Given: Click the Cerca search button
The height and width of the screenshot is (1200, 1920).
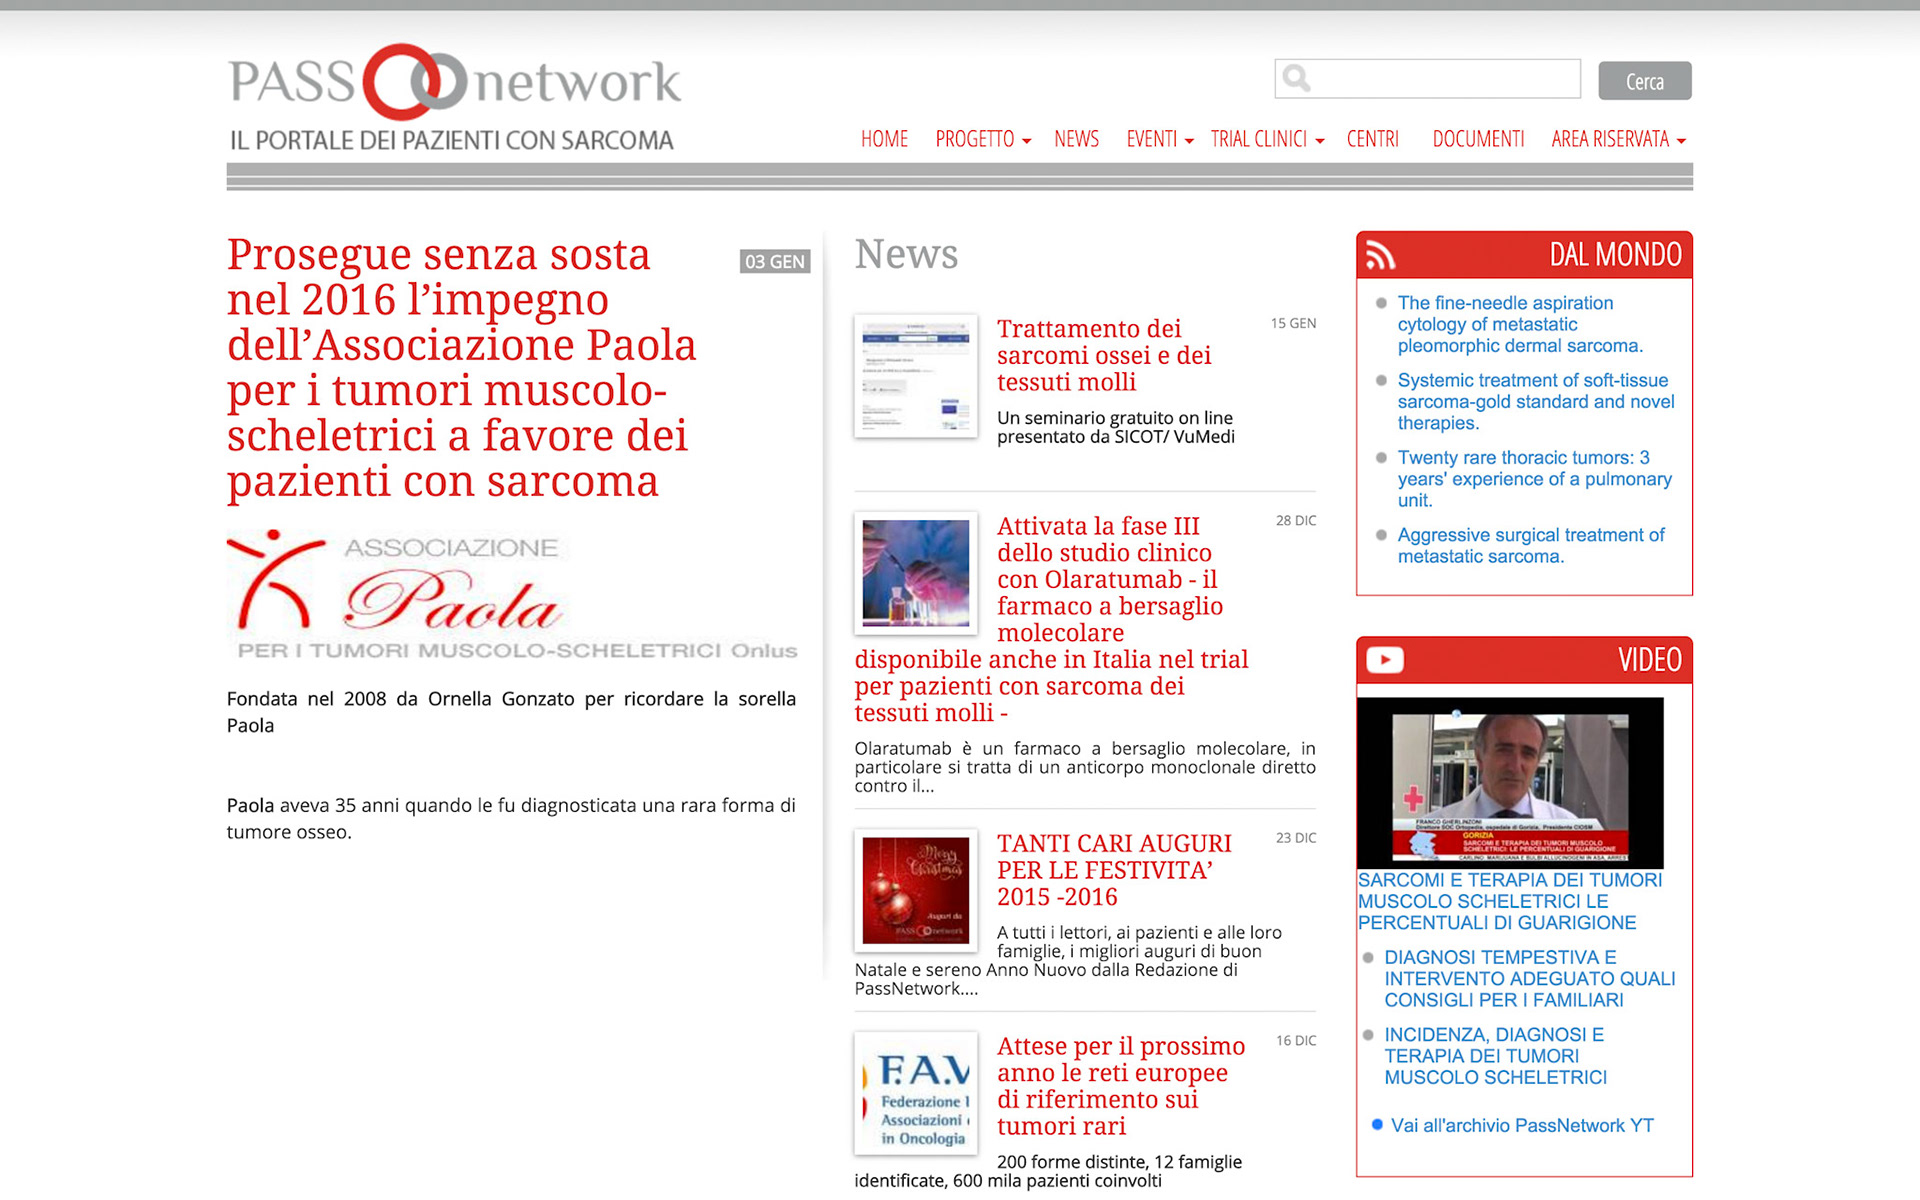Looking at the screenshot, I should (x=1644, y=81).
